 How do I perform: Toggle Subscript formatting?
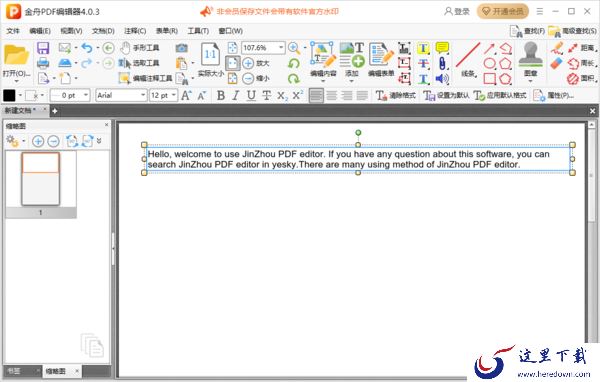[x=282, y=95]
